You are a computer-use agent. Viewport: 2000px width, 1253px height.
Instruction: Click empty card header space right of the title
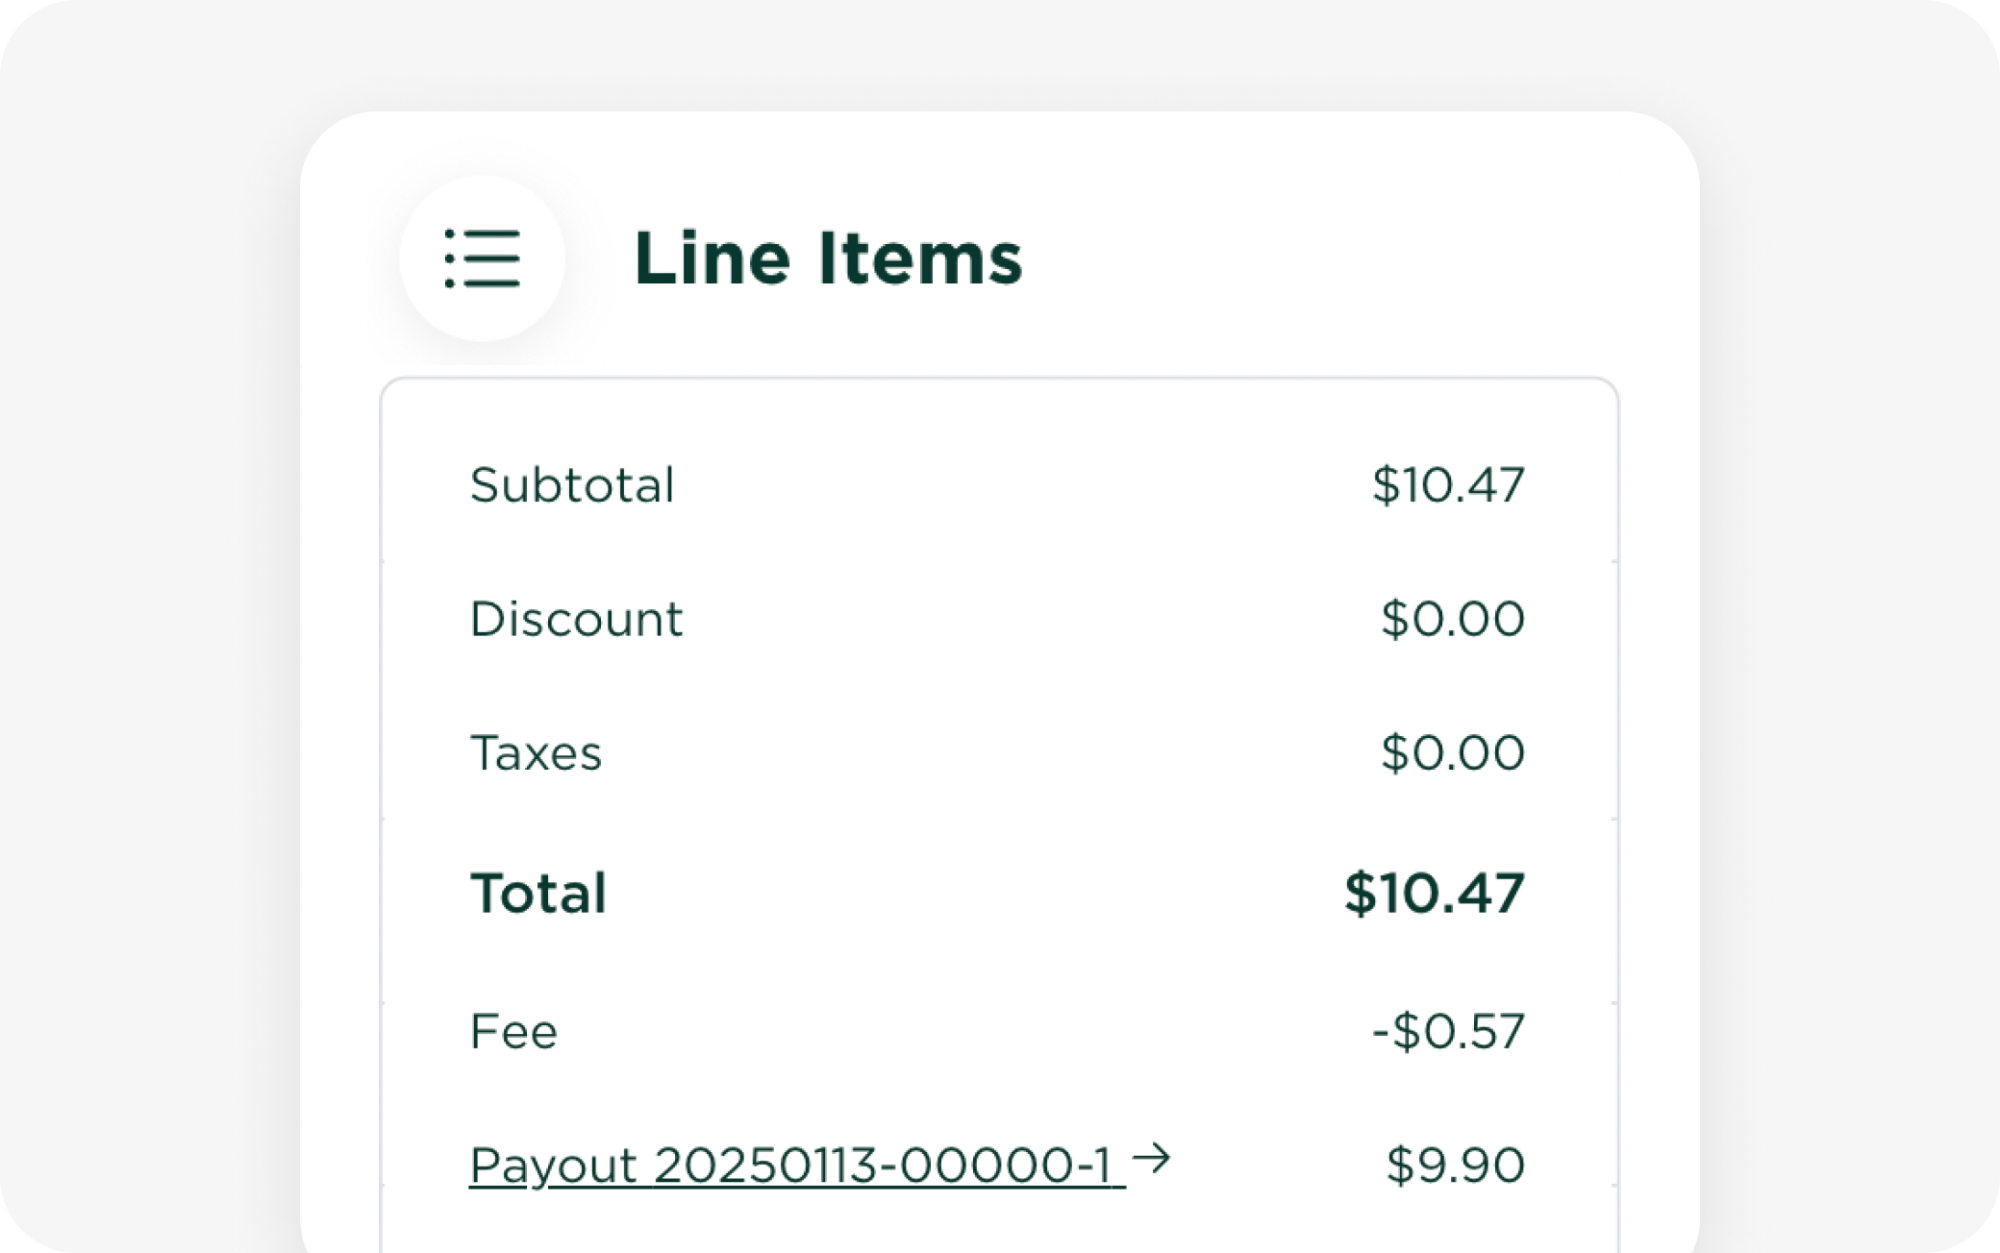pyautogui.click(x=1350, y=259)
